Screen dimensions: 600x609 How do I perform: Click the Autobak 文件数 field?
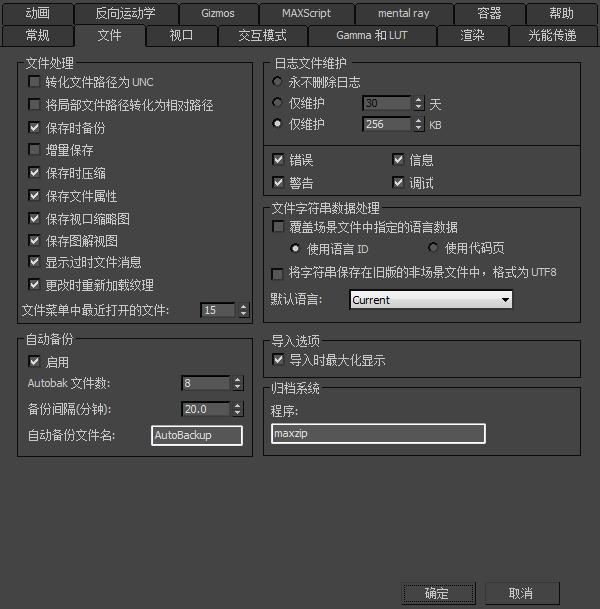(205, 383)
